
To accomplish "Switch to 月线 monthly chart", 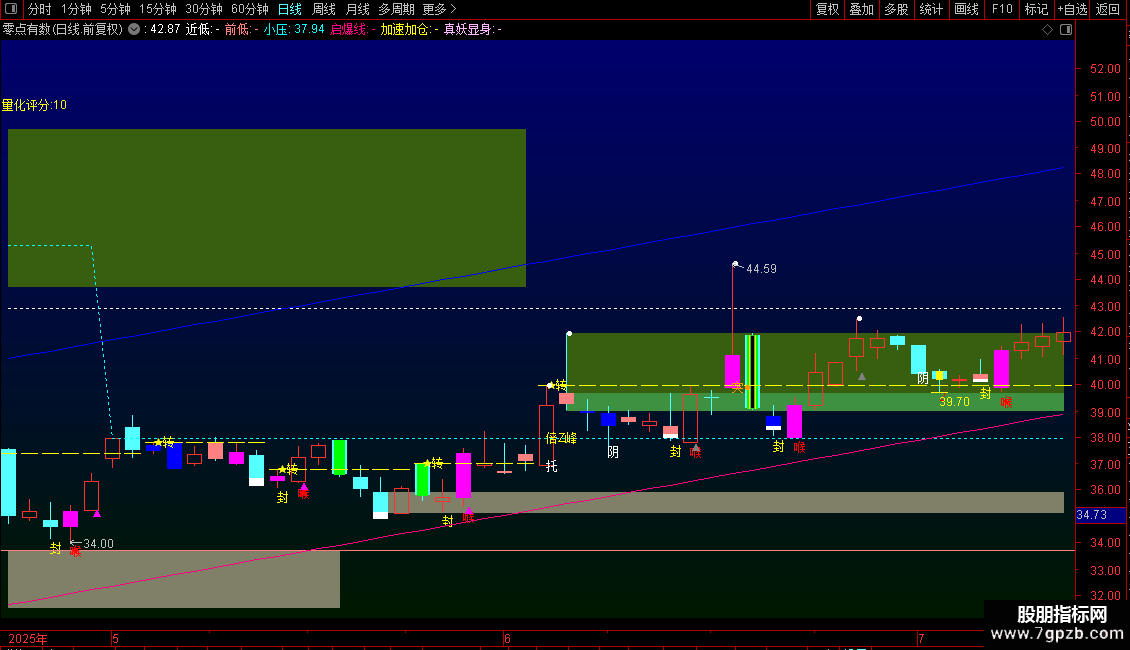I will [x=357, y=9].
